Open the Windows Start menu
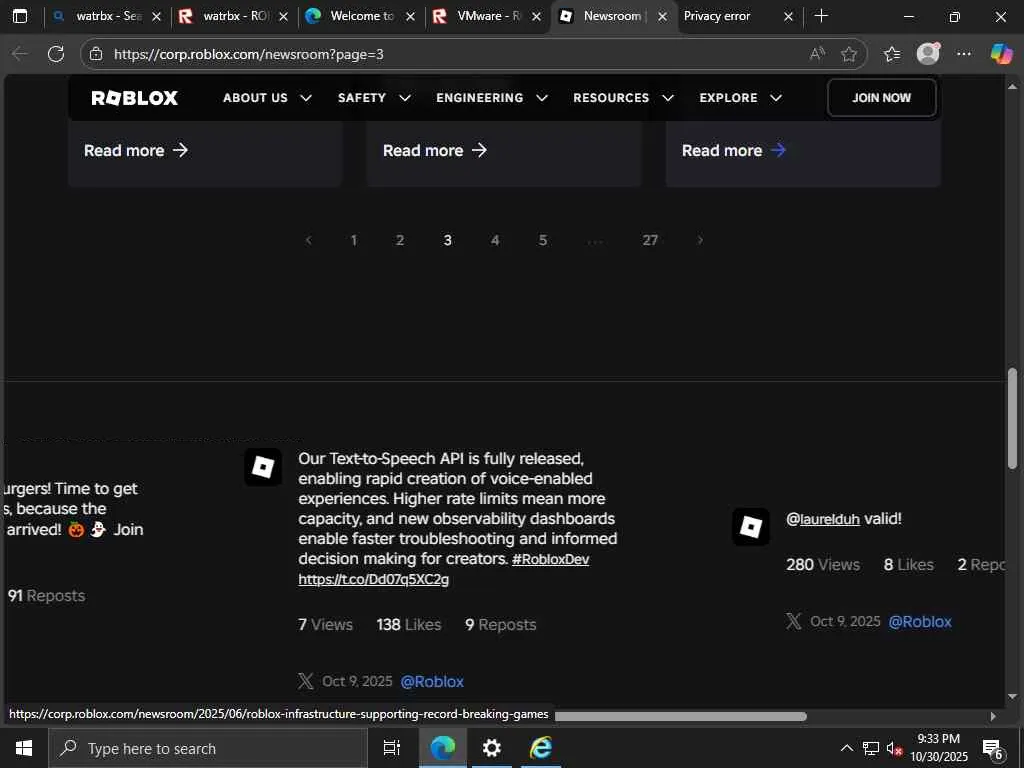 pos(24,748)
